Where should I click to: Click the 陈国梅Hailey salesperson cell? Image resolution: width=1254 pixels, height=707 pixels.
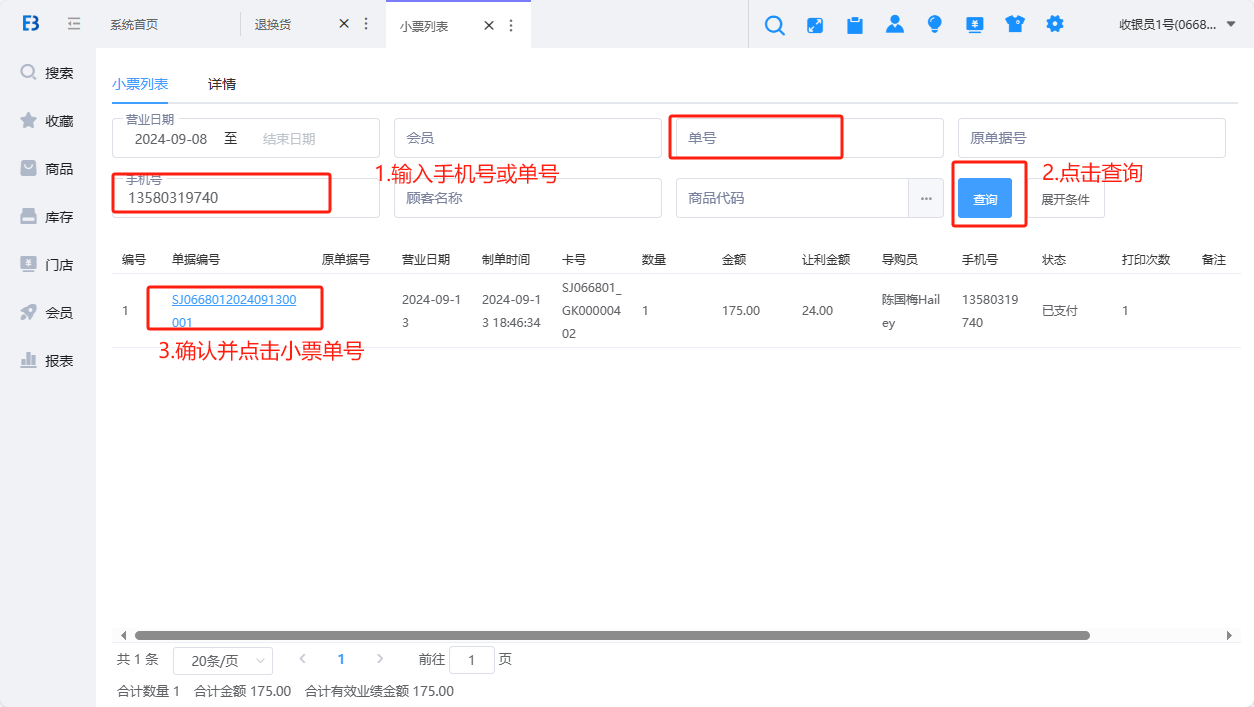point(911,311)
